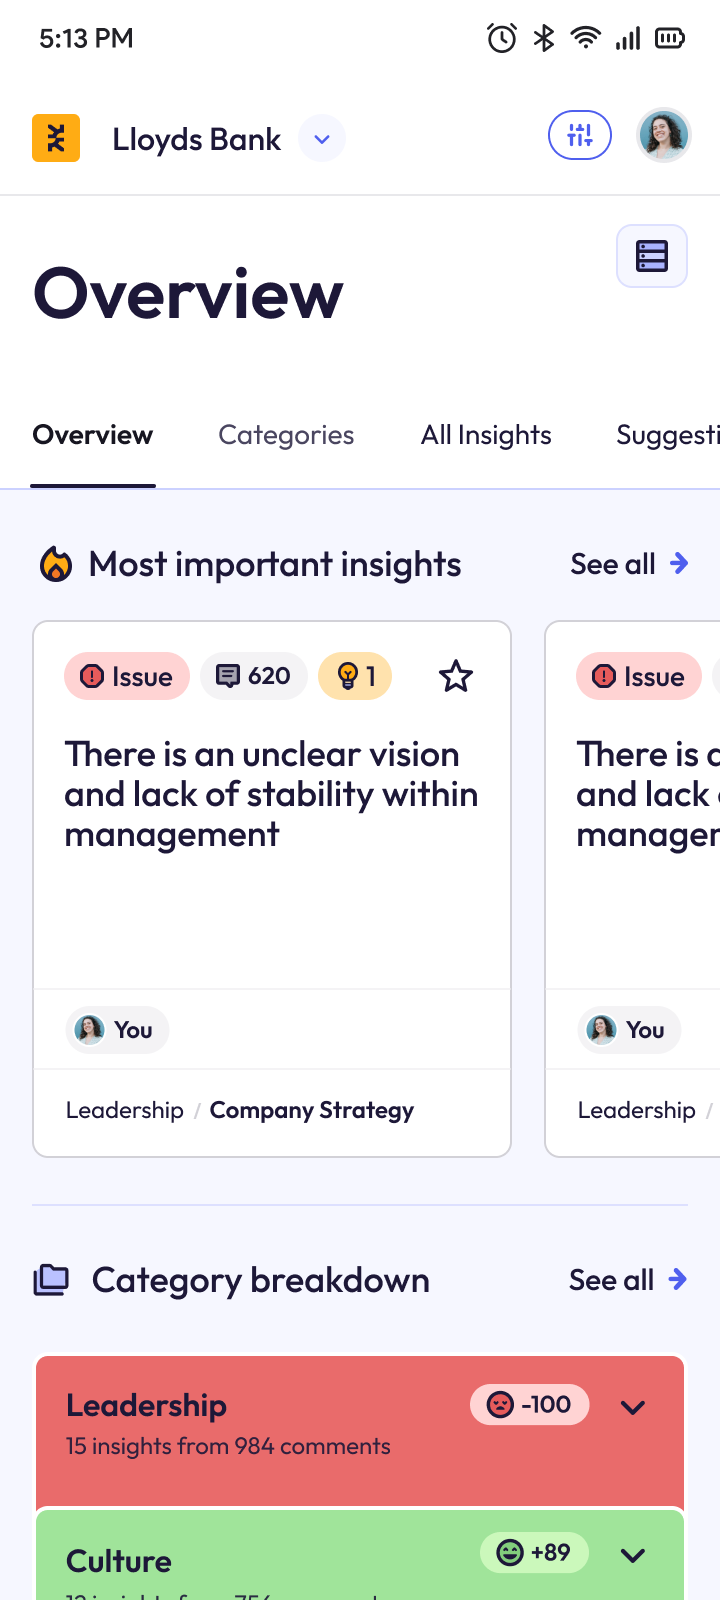Tap the Issue tag on first card
Viewport: 720px width, 1600px height.
127,676
